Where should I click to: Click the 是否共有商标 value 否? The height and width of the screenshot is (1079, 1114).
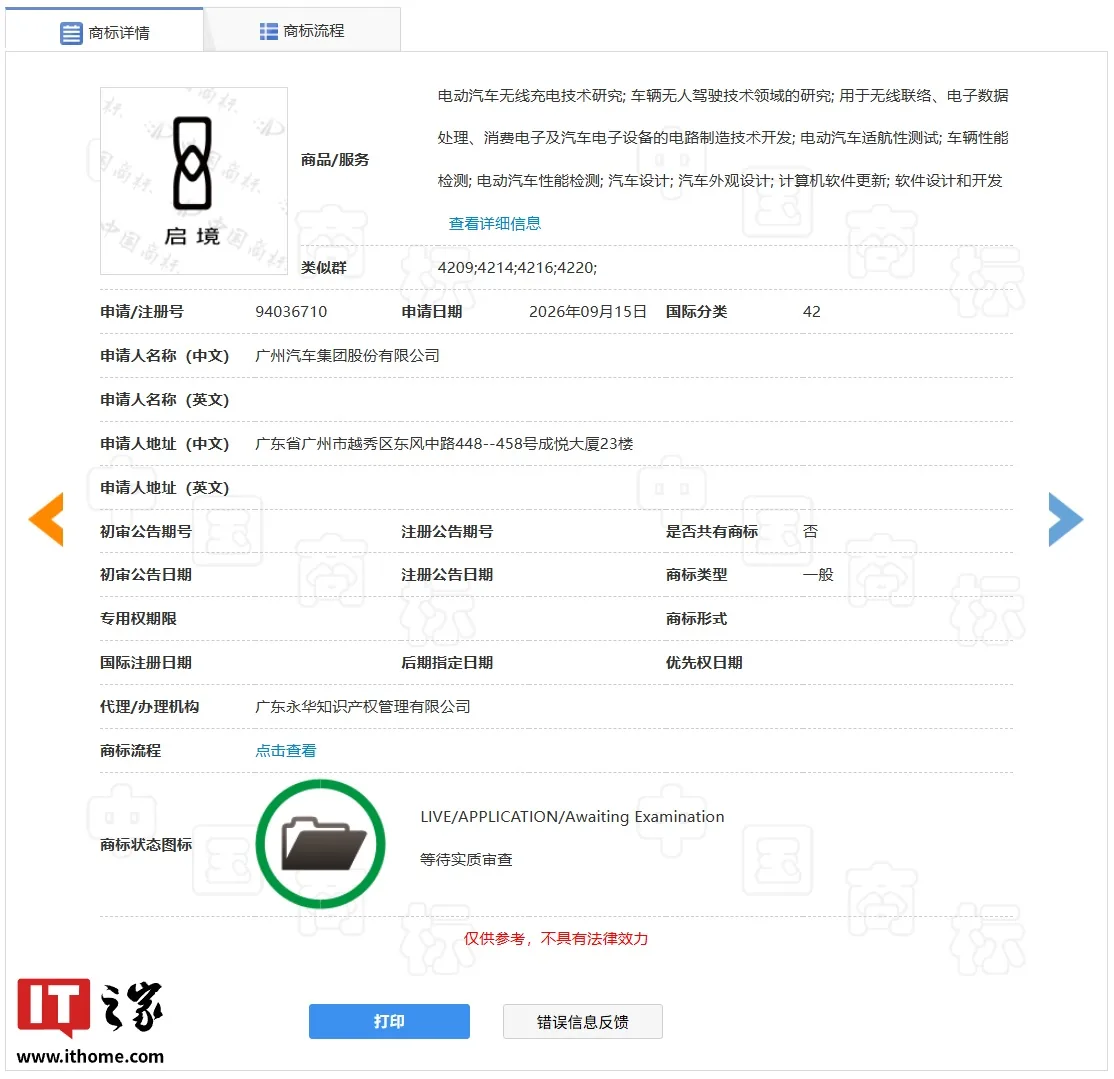click(810, 531)
